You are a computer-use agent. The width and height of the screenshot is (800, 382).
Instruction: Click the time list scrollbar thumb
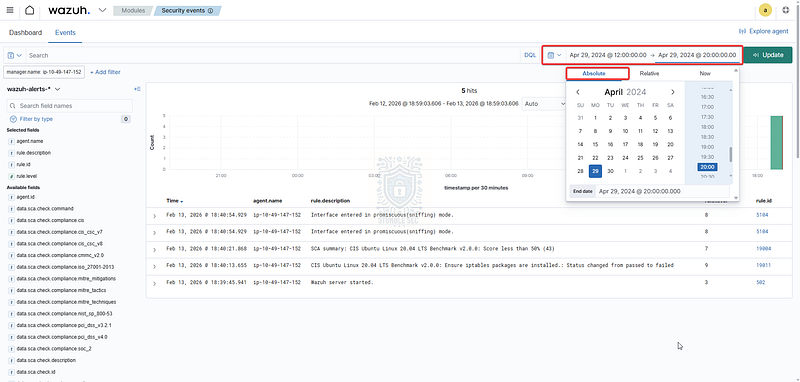(730, 155)
